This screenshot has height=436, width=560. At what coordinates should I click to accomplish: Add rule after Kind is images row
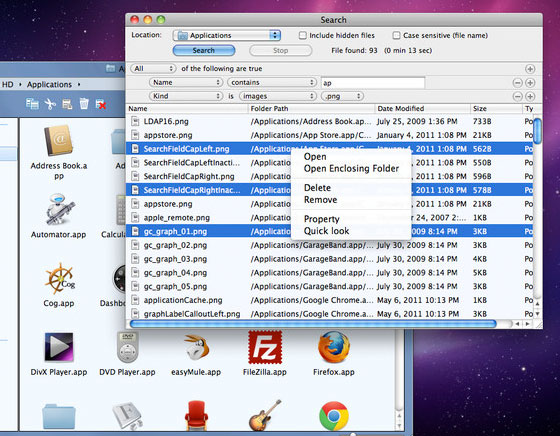[530, 96]
